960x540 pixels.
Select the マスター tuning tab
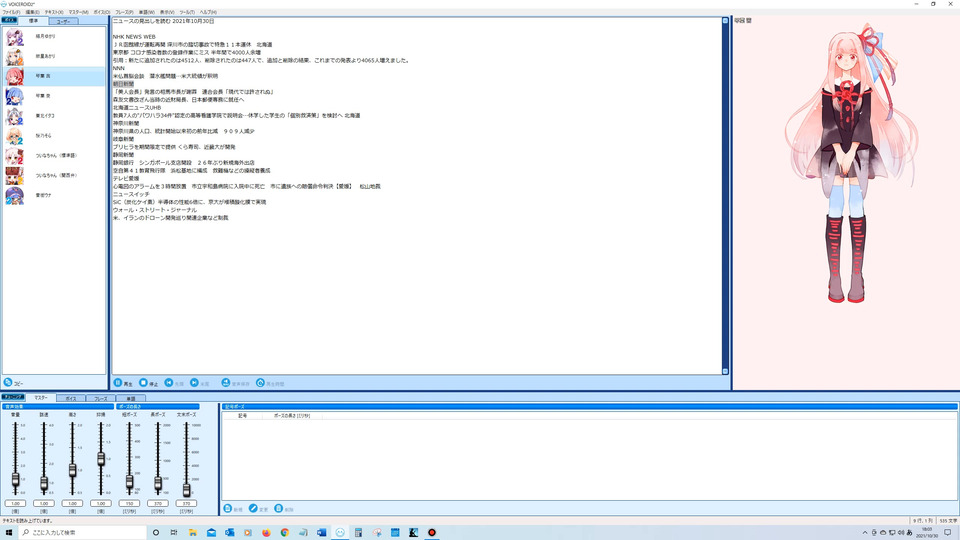[x=40, y=398]
